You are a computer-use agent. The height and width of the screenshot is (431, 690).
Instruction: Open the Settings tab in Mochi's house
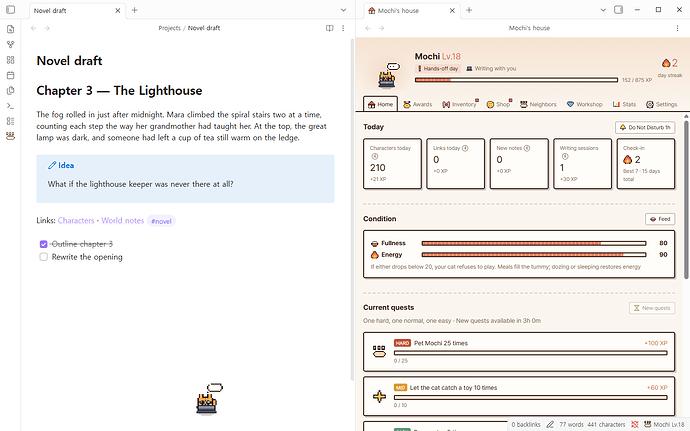(661, 104)
